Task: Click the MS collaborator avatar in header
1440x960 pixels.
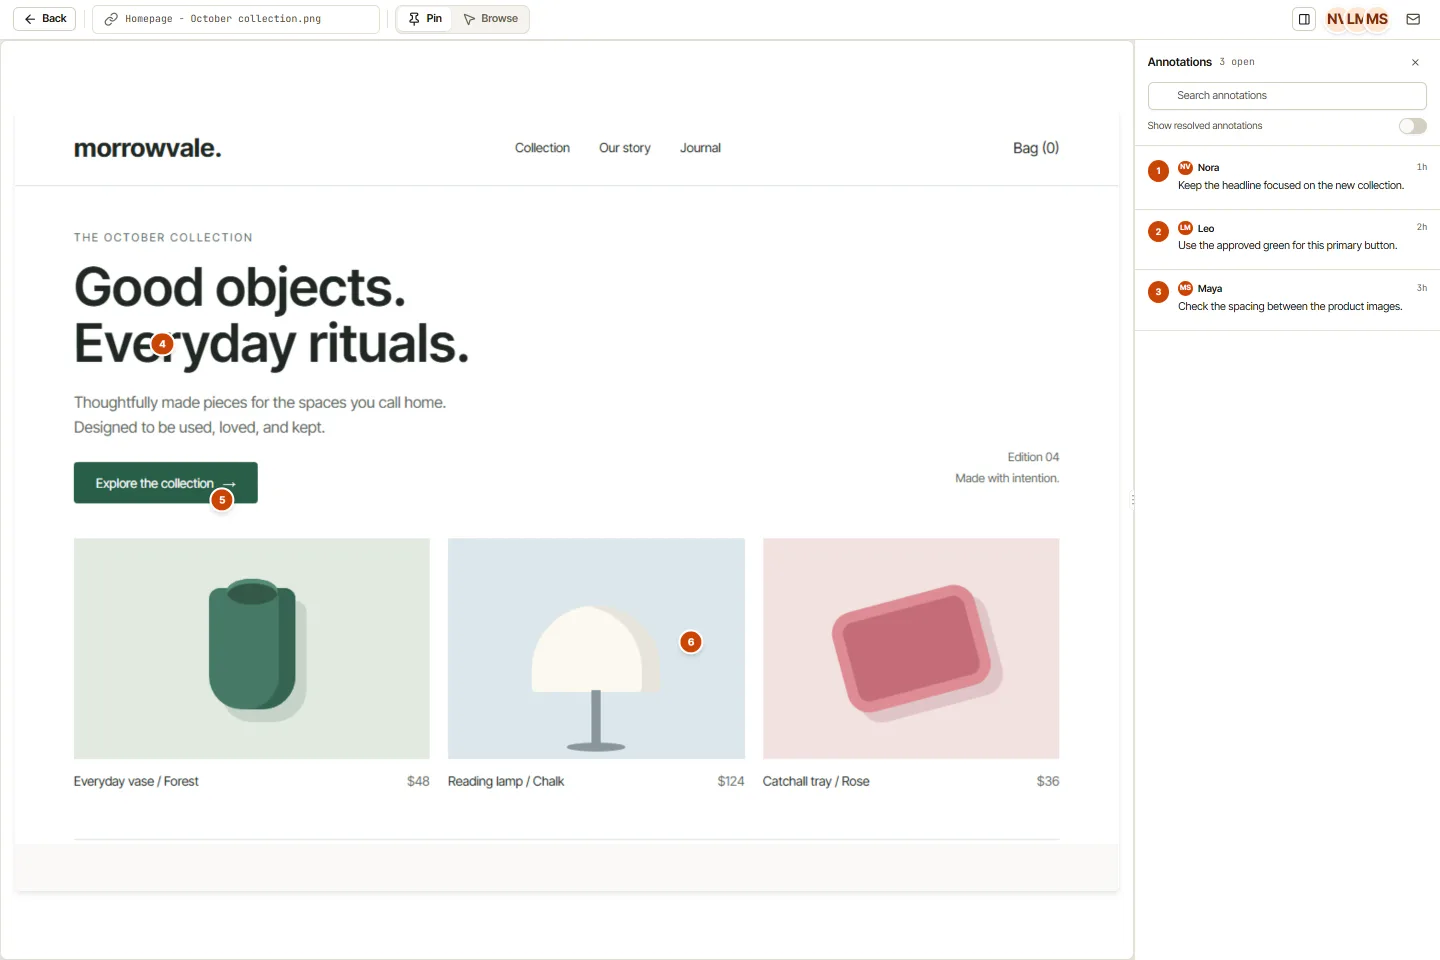Action: point(1378,19)
